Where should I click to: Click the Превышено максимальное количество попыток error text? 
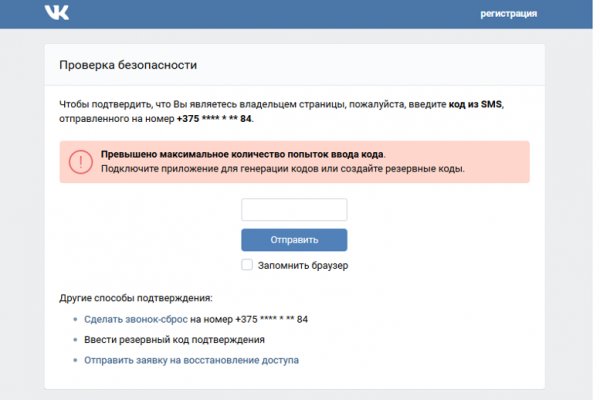pyautogui.click(x=242, y=154)
